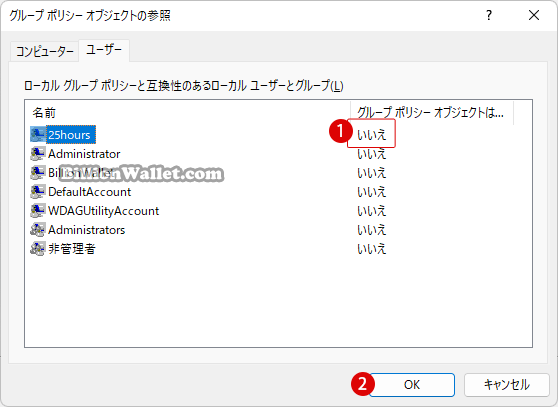Screen dimensions: 558x407
Task: Click the 25hours user account icon
Action: coord(38,134)
